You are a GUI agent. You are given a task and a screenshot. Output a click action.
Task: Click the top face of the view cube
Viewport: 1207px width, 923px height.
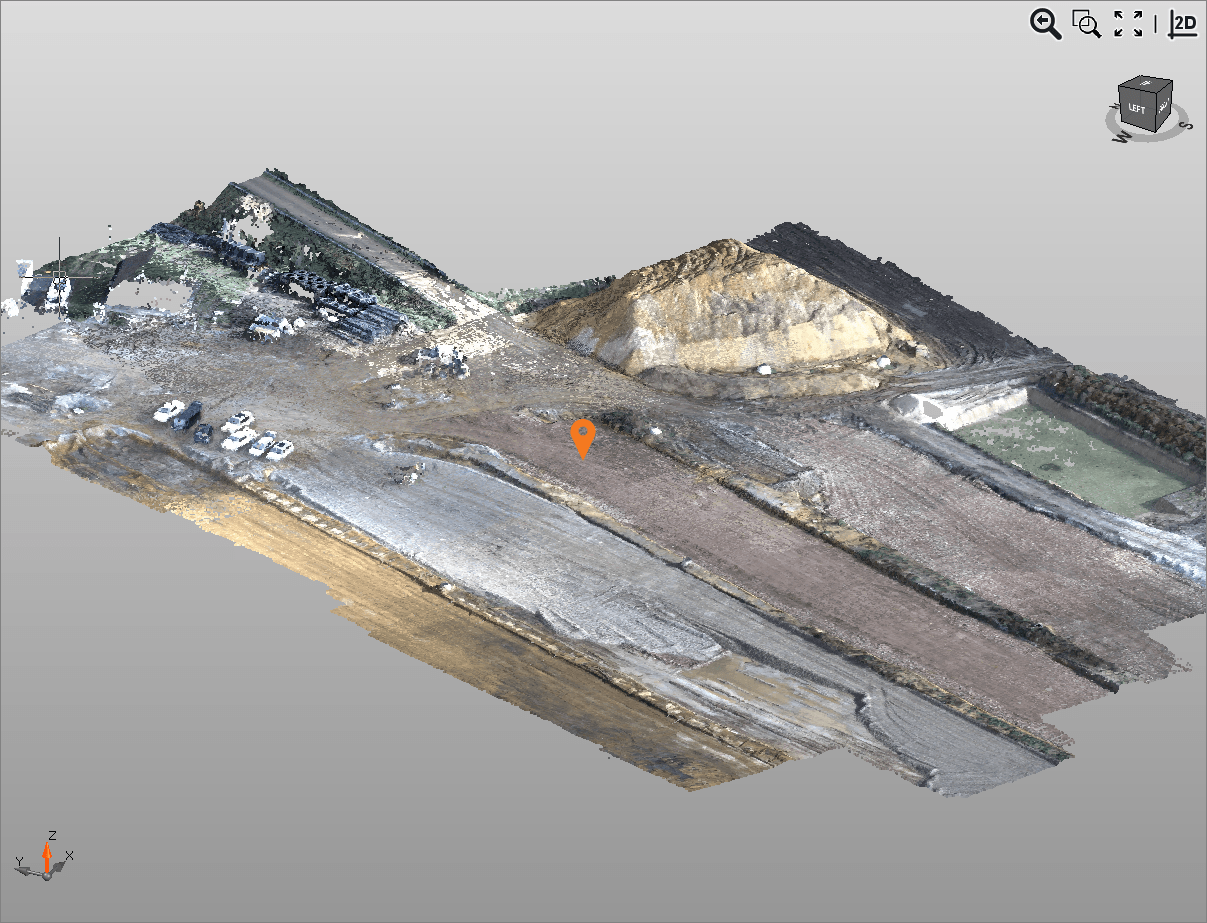pyautogui.click(x=1145, y=83)
